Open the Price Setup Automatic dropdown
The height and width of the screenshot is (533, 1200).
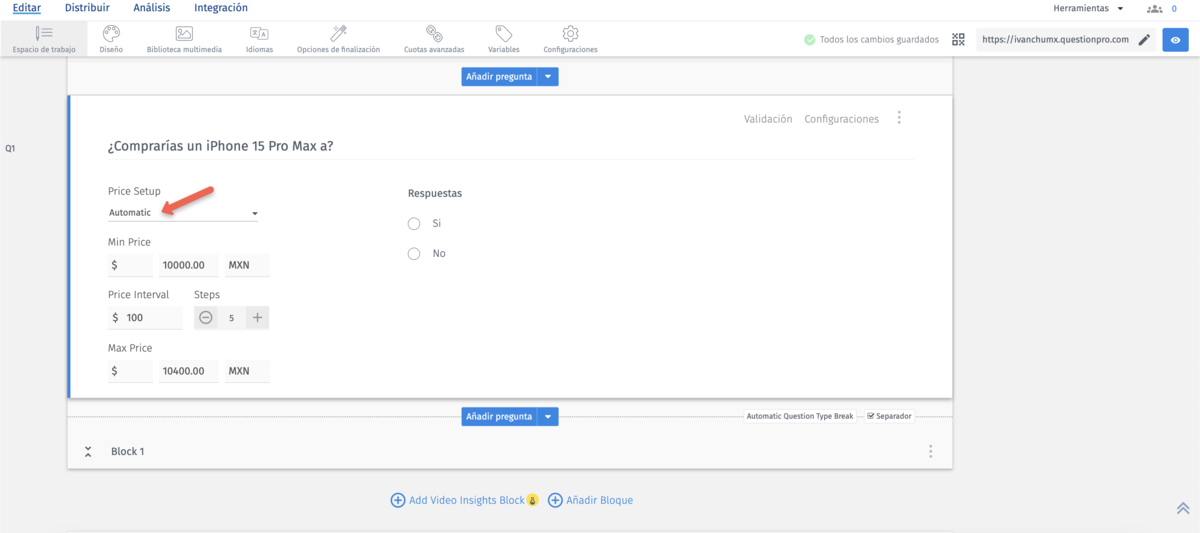(183, 212)
